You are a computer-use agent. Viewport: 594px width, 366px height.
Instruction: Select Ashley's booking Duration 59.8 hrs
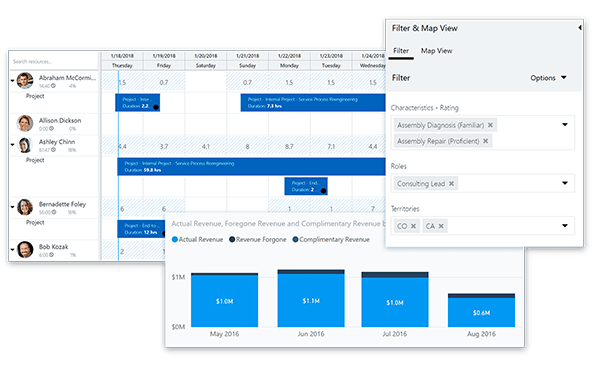(251, 167)
